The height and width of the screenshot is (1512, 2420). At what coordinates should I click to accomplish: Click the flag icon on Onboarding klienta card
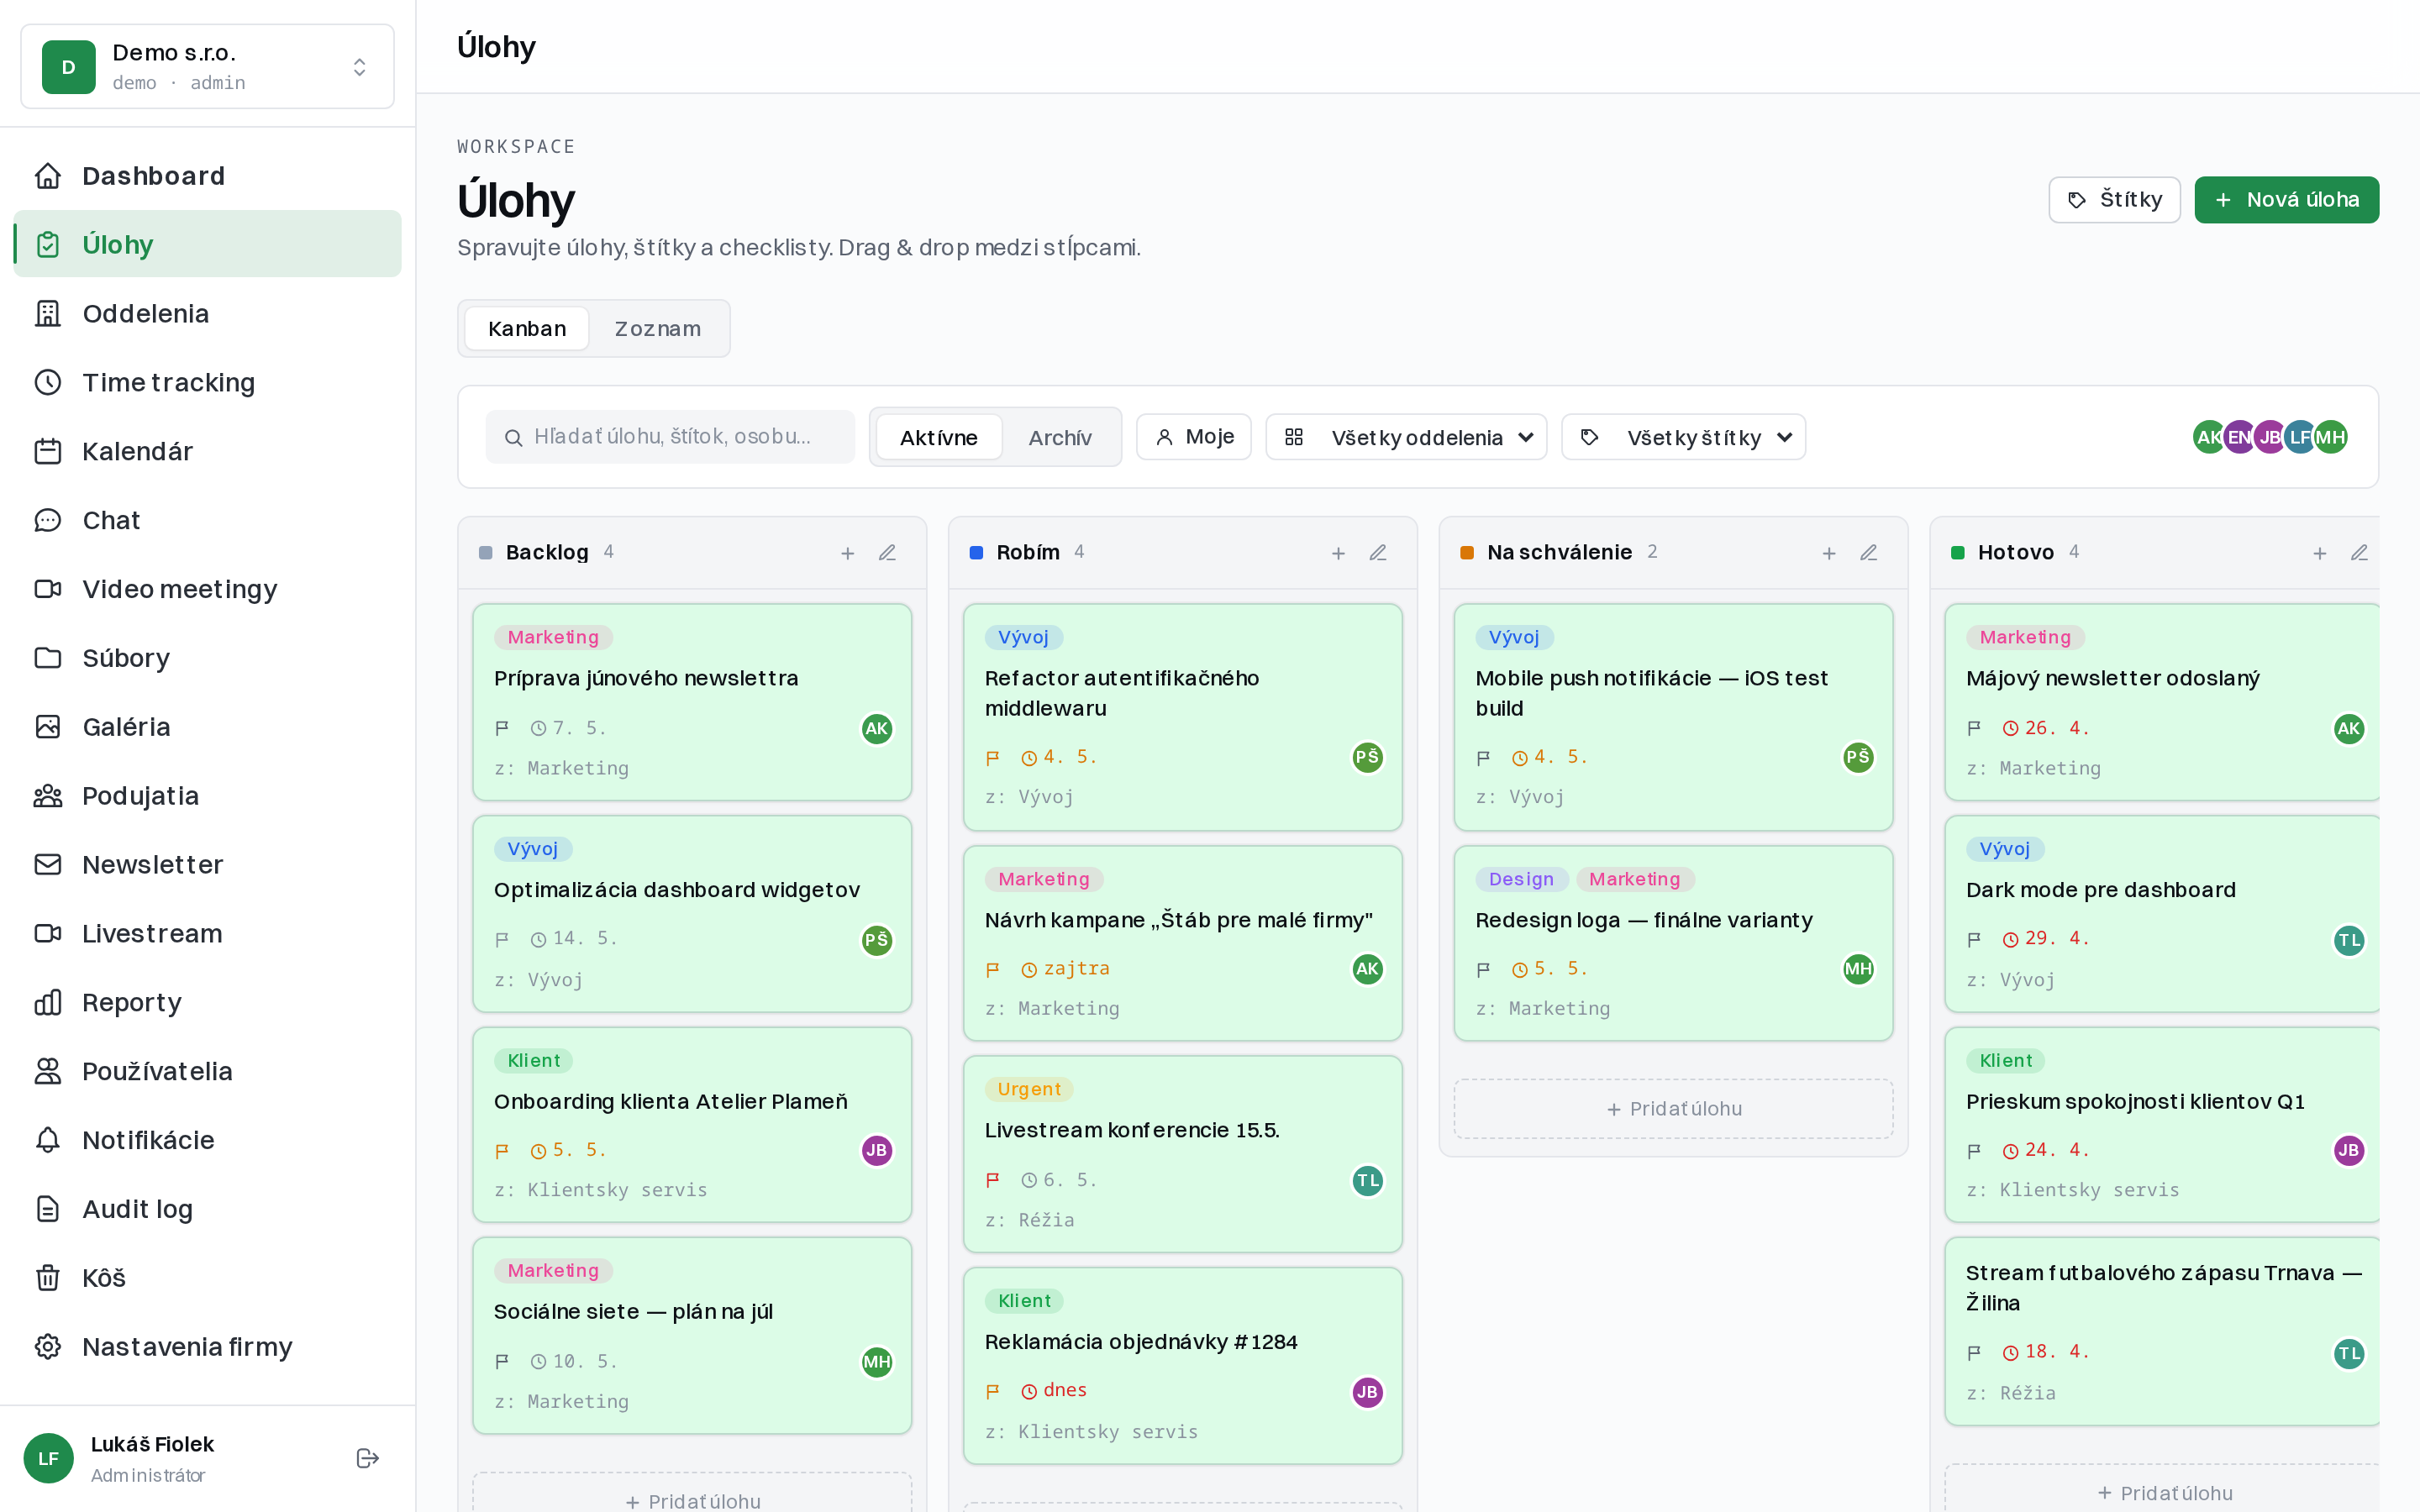coord(502,1151)
